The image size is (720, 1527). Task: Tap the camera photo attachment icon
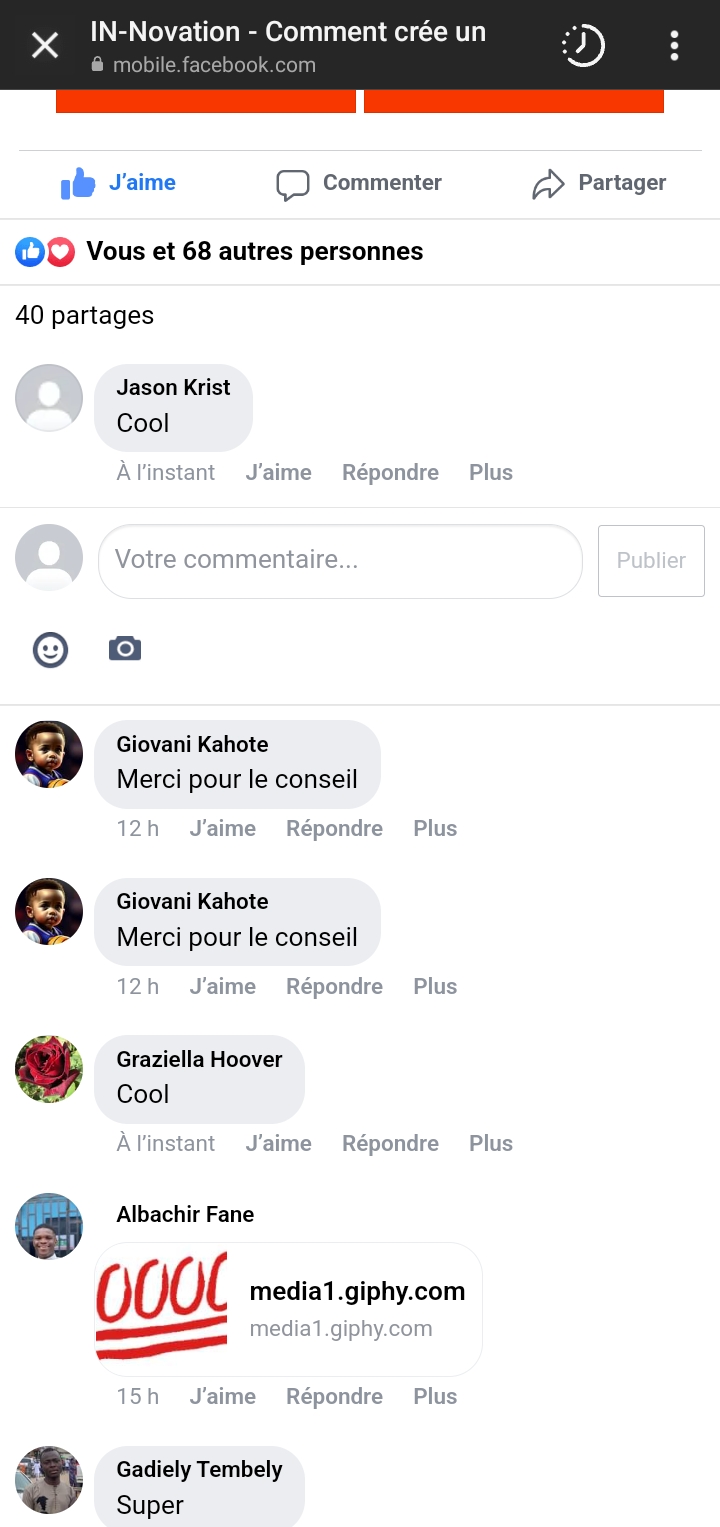(125, 649)
